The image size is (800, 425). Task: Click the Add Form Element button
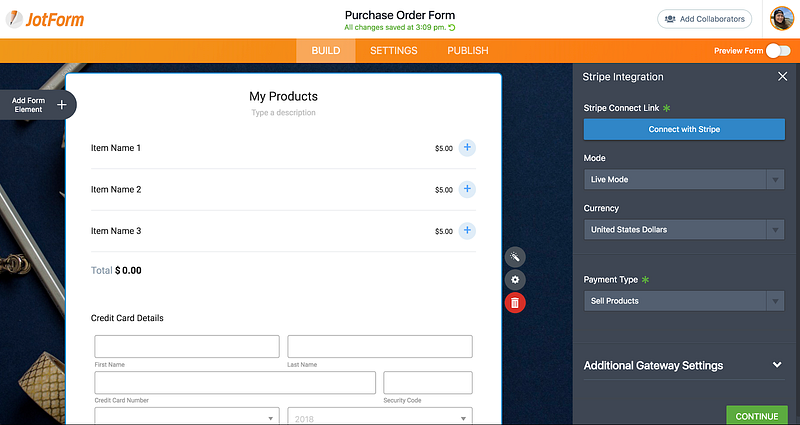click(38, 105)
